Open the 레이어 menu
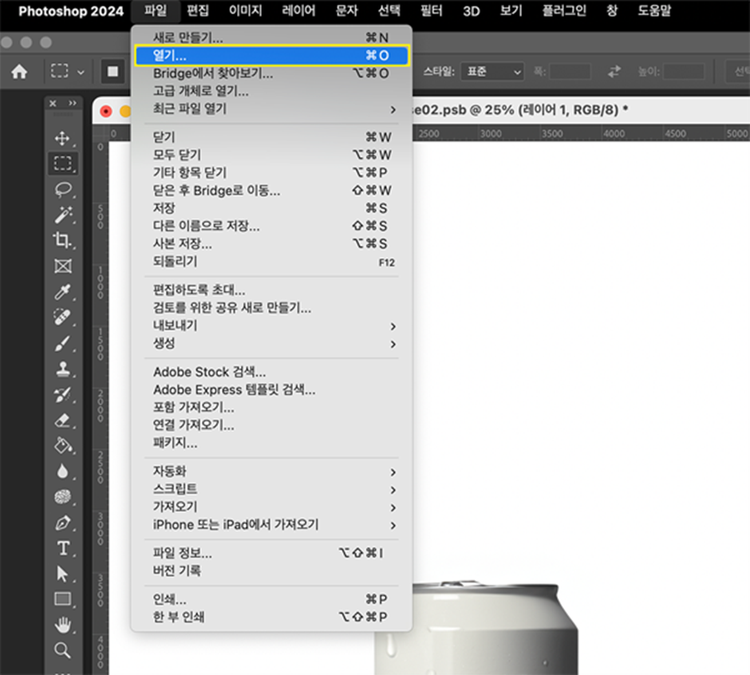This screenshot has width=750, height=675. [298, 11]
